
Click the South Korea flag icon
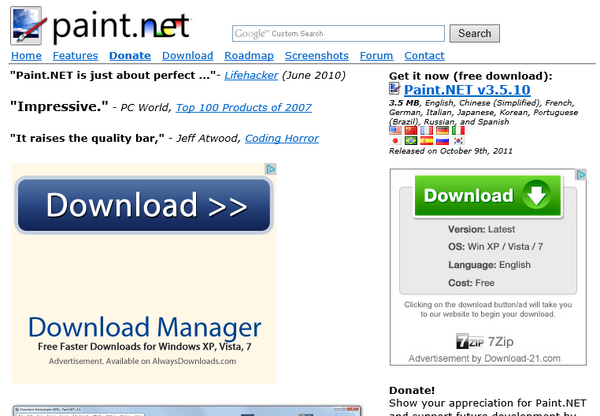tap(459, 142)
